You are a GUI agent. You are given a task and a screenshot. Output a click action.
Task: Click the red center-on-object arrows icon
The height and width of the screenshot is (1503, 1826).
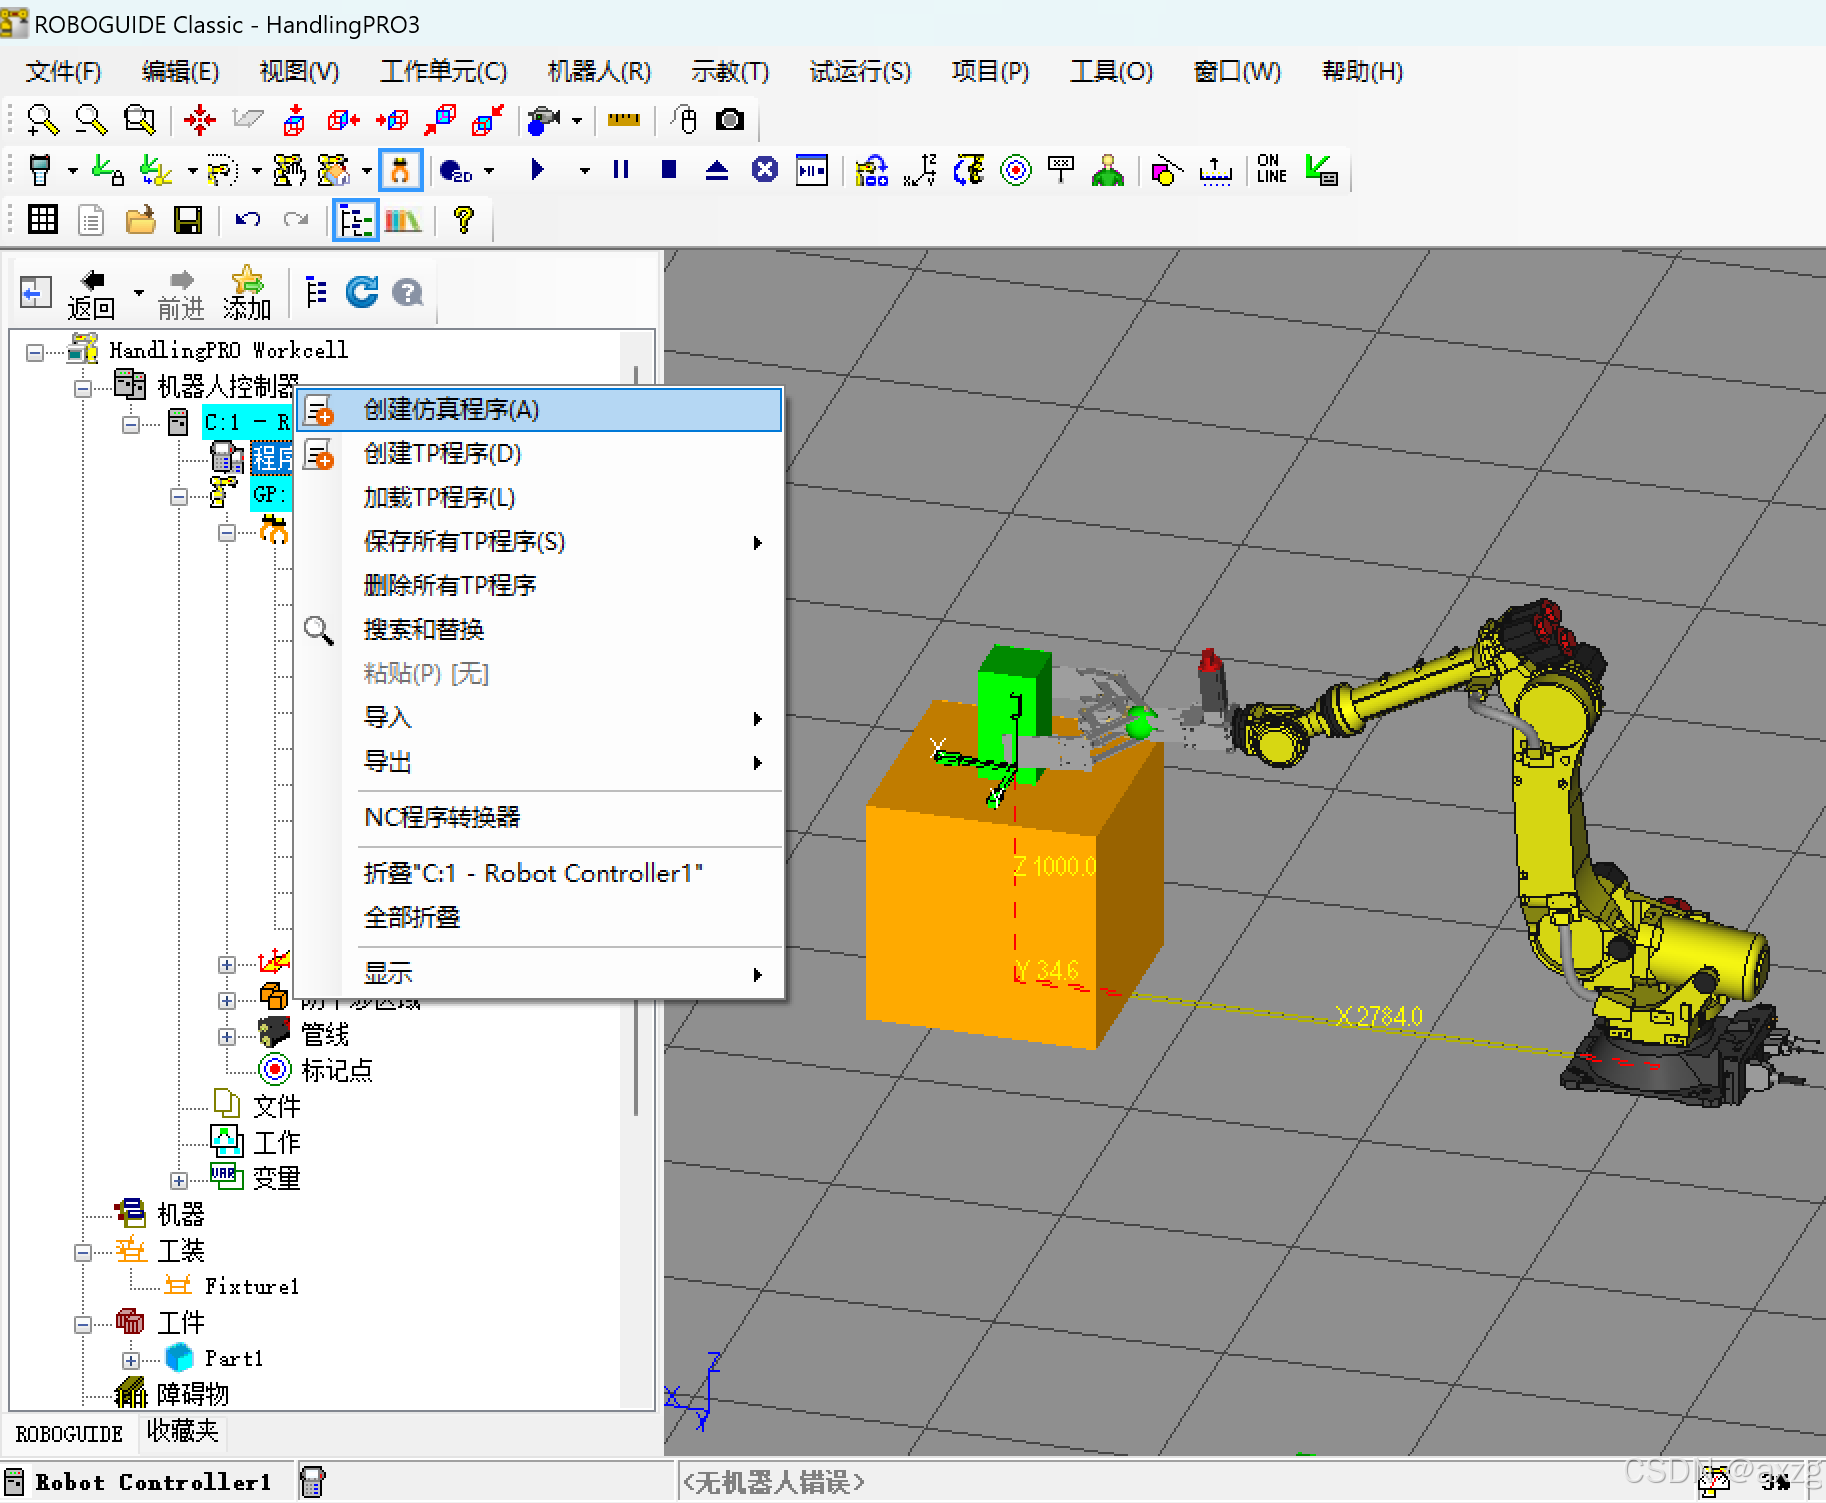(x=199, y=120)
